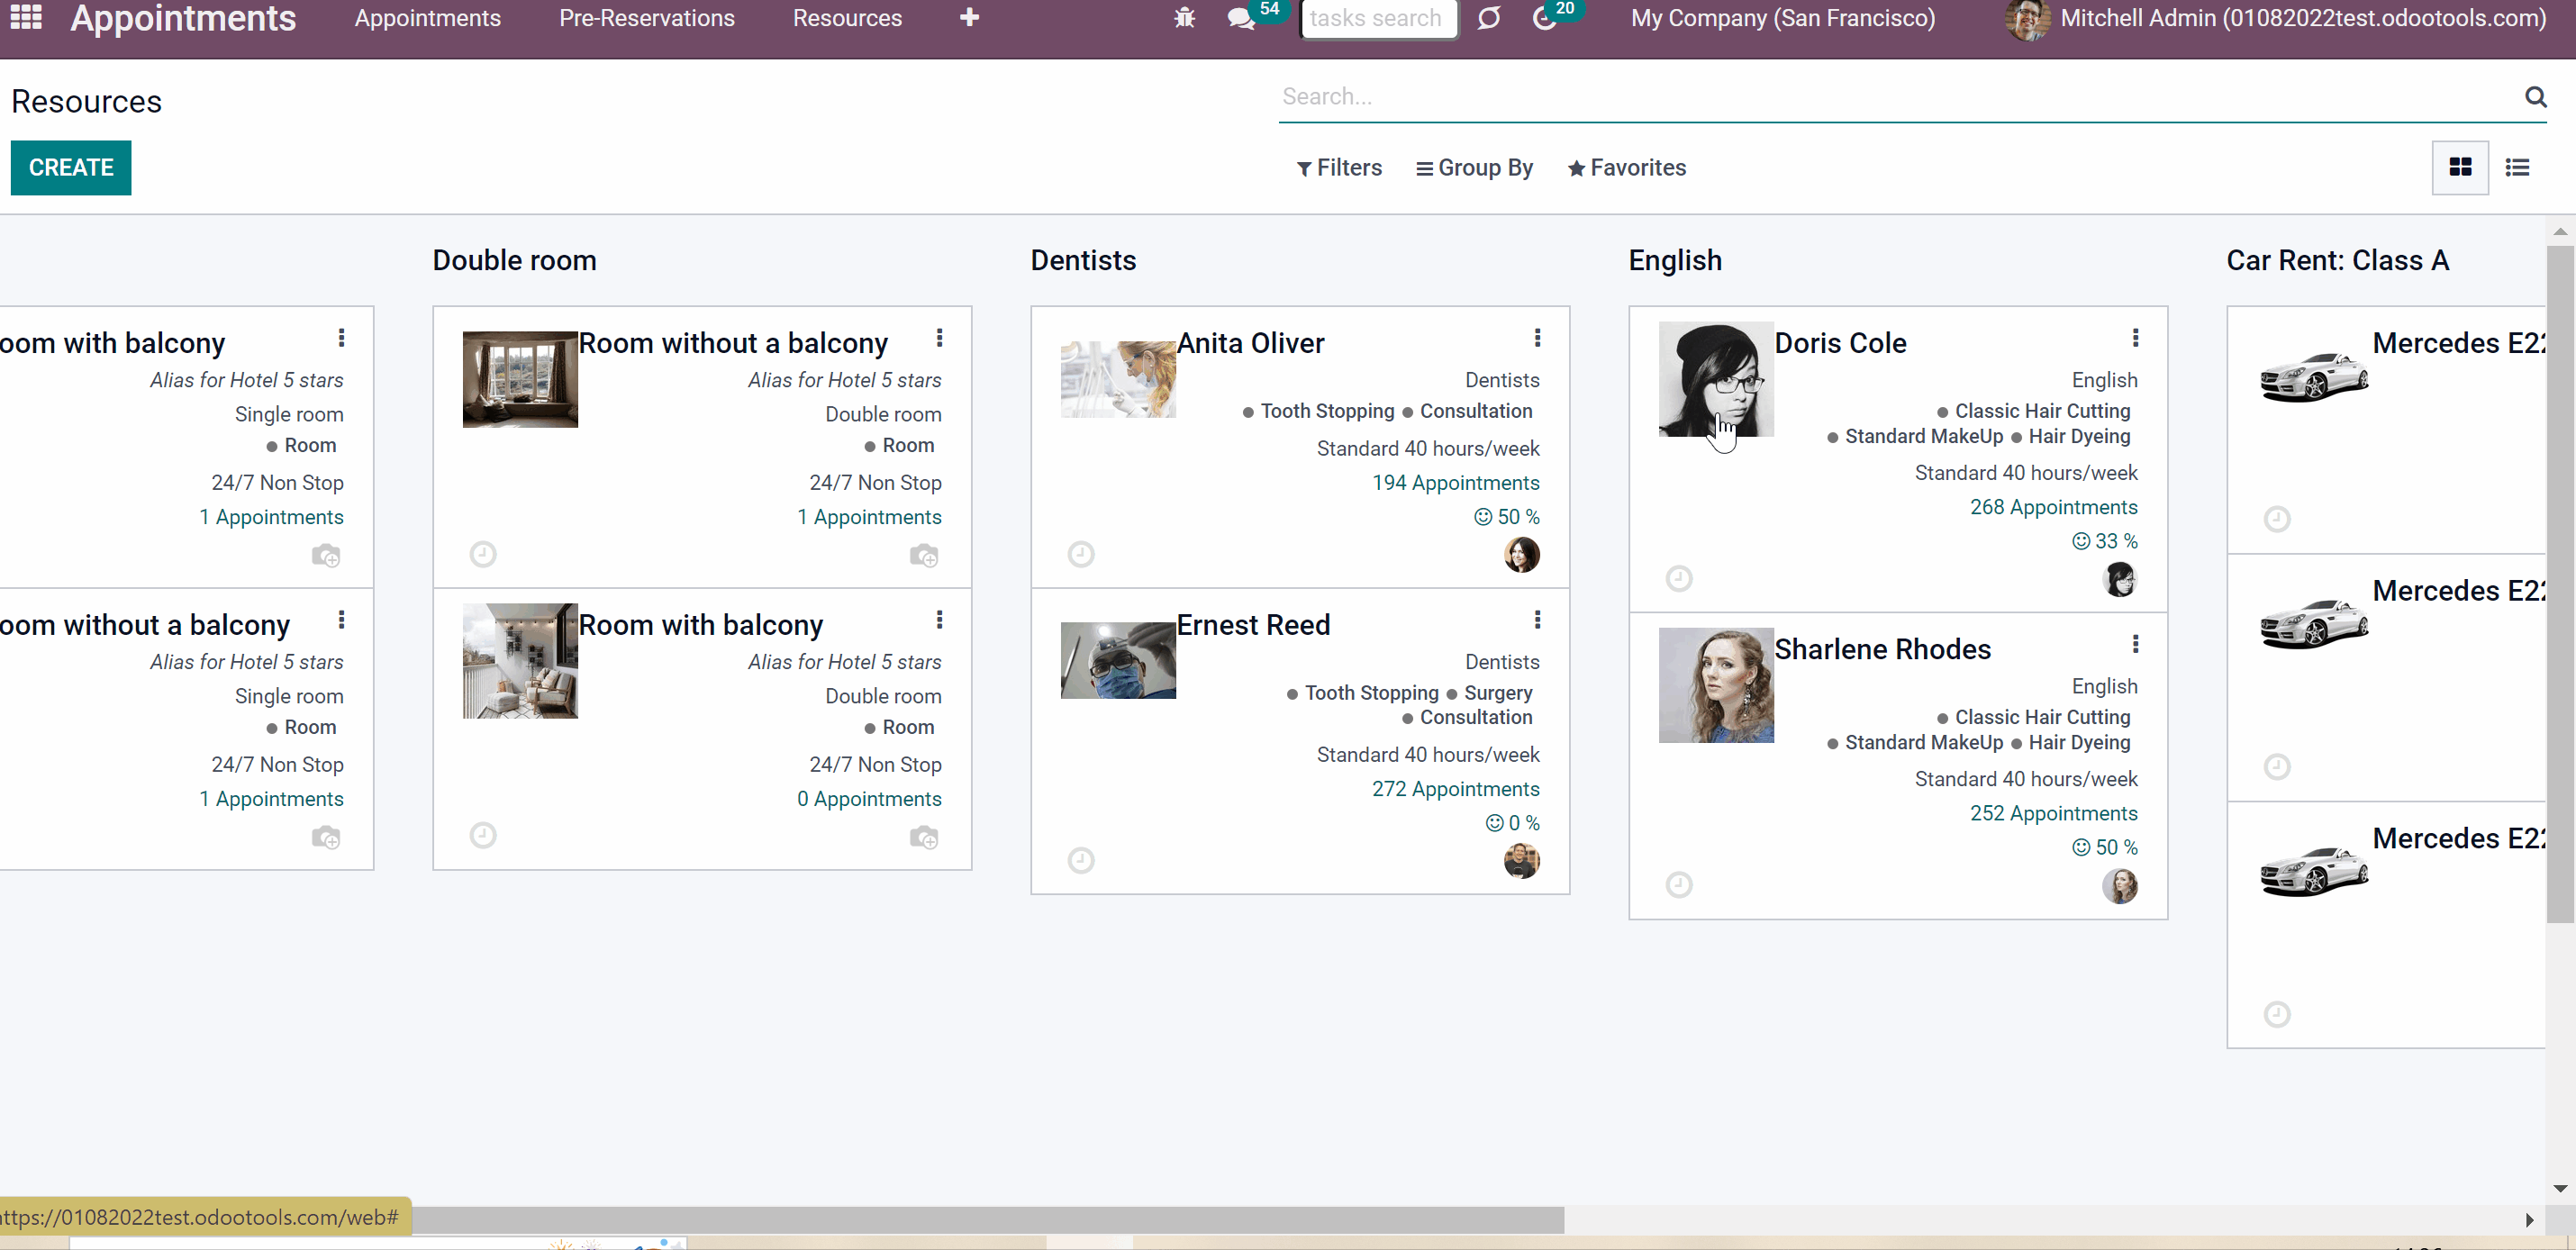The image size is (2576, 1250).
Task: Open Sharlene Rhodes' portrait photo
Action: [x=1716, y=685]
